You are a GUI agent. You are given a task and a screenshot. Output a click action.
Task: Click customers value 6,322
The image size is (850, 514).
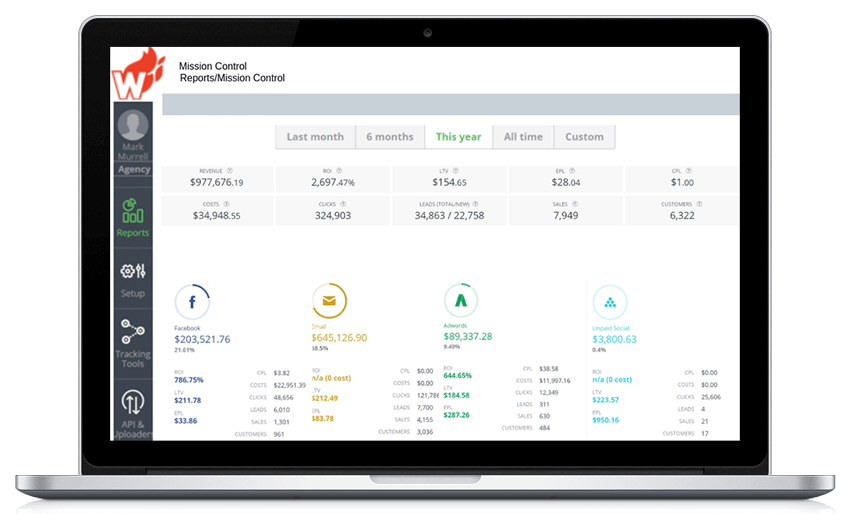click(682, 216)
